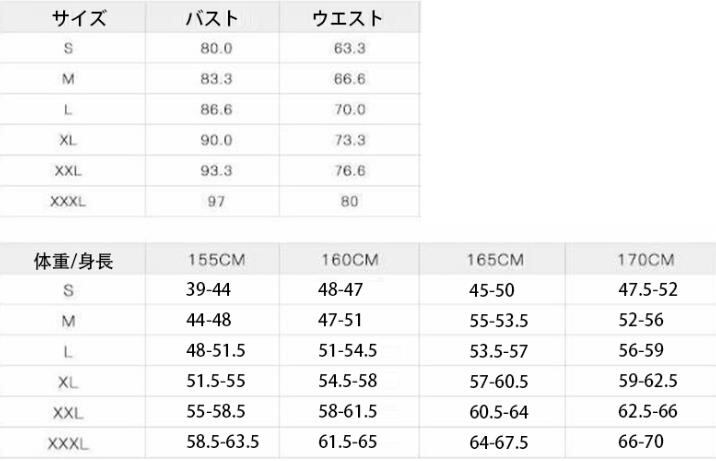The height and width of the screenshot is (461, 716).
Task: Click the bust value 80.0
Action: point(216,47)
